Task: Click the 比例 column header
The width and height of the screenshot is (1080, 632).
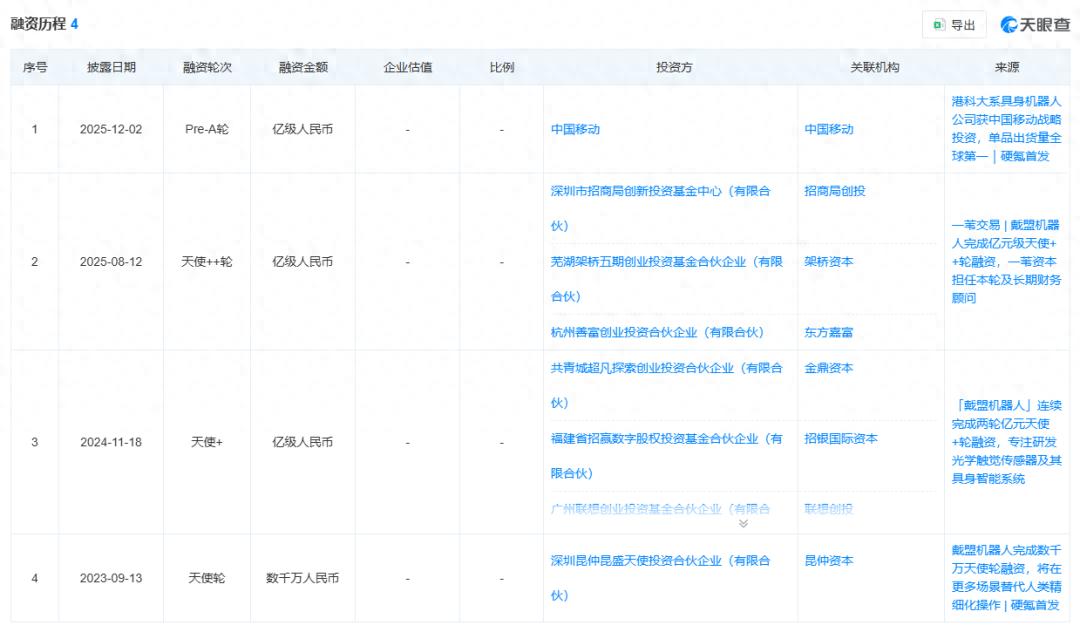Action: coord(501,67)
